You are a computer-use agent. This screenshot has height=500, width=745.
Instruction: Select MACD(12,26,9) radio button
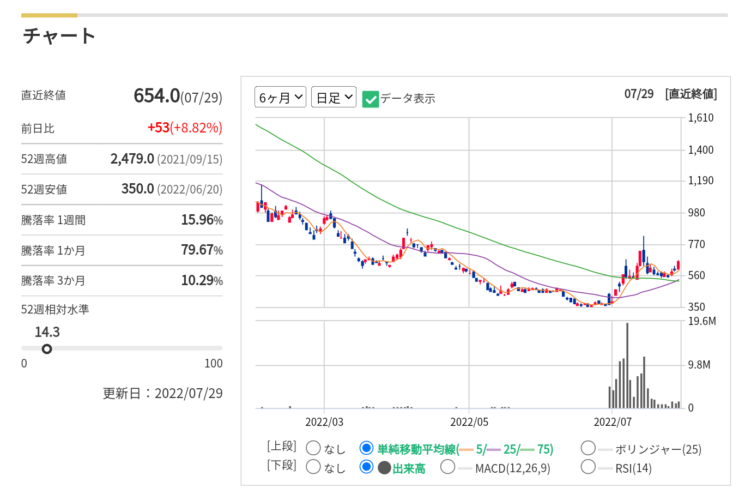[x=448, y=467]
